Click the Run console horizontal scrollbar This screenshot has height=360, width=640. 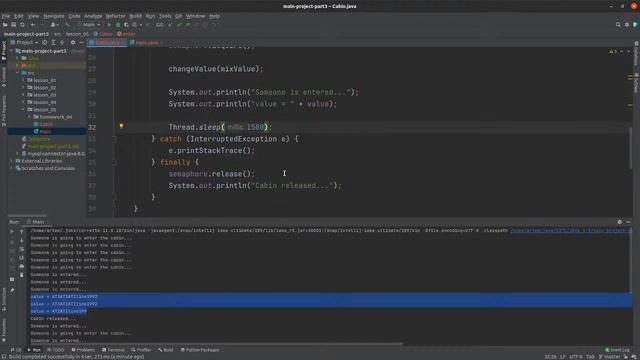(x=215, y=344)
